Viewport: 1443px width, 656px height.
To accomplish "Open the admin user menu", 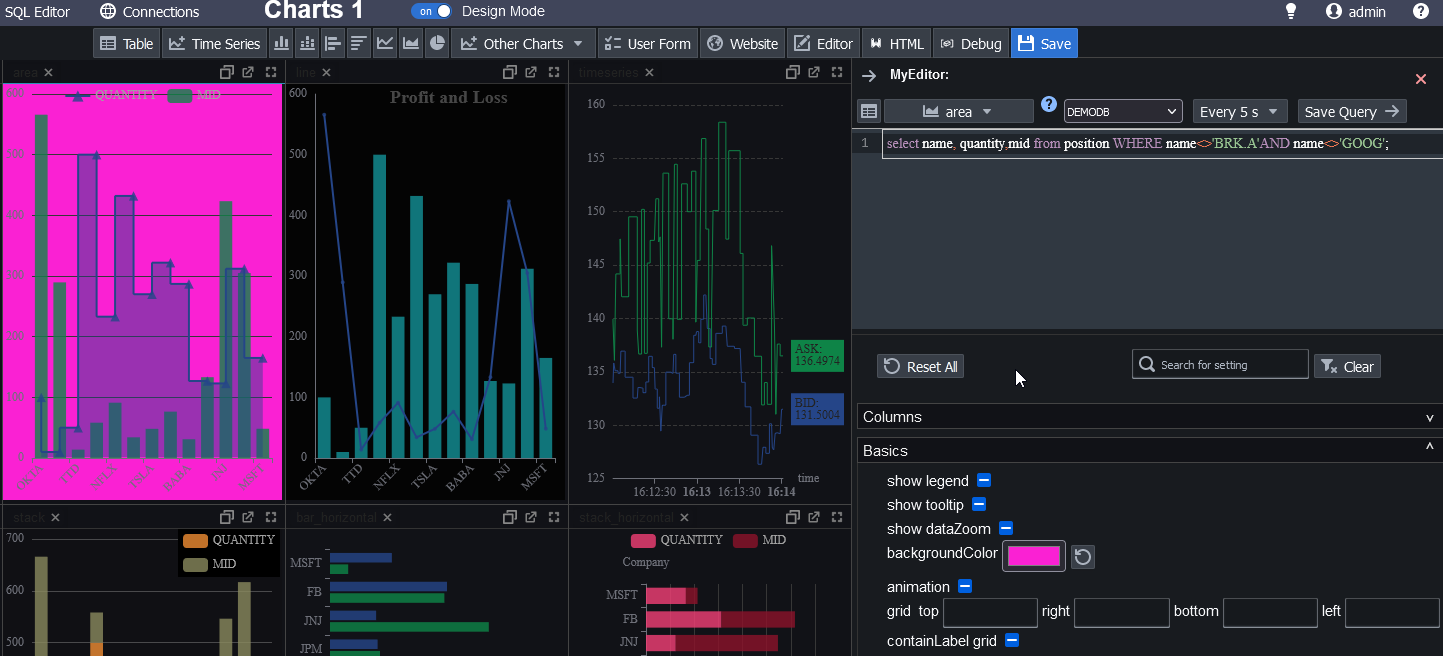I will point(1356,12).
